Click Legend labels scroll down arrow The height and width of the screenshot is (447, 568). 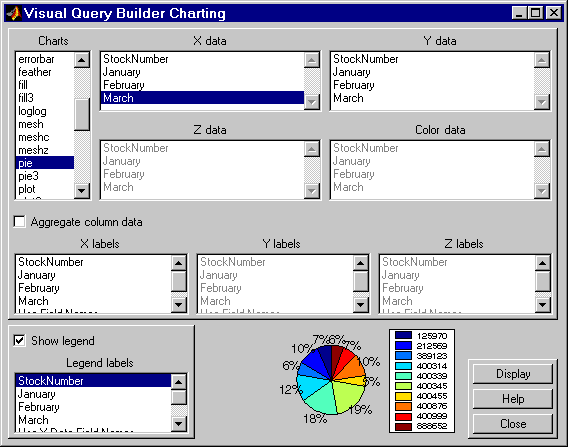coord(179,423)
